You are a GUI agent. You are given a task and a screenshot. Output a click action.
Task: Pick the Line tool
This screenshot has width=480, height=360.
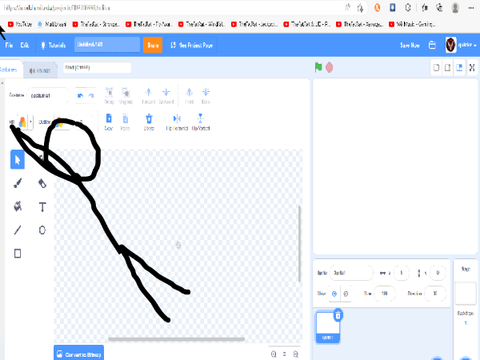coord(17,230)
